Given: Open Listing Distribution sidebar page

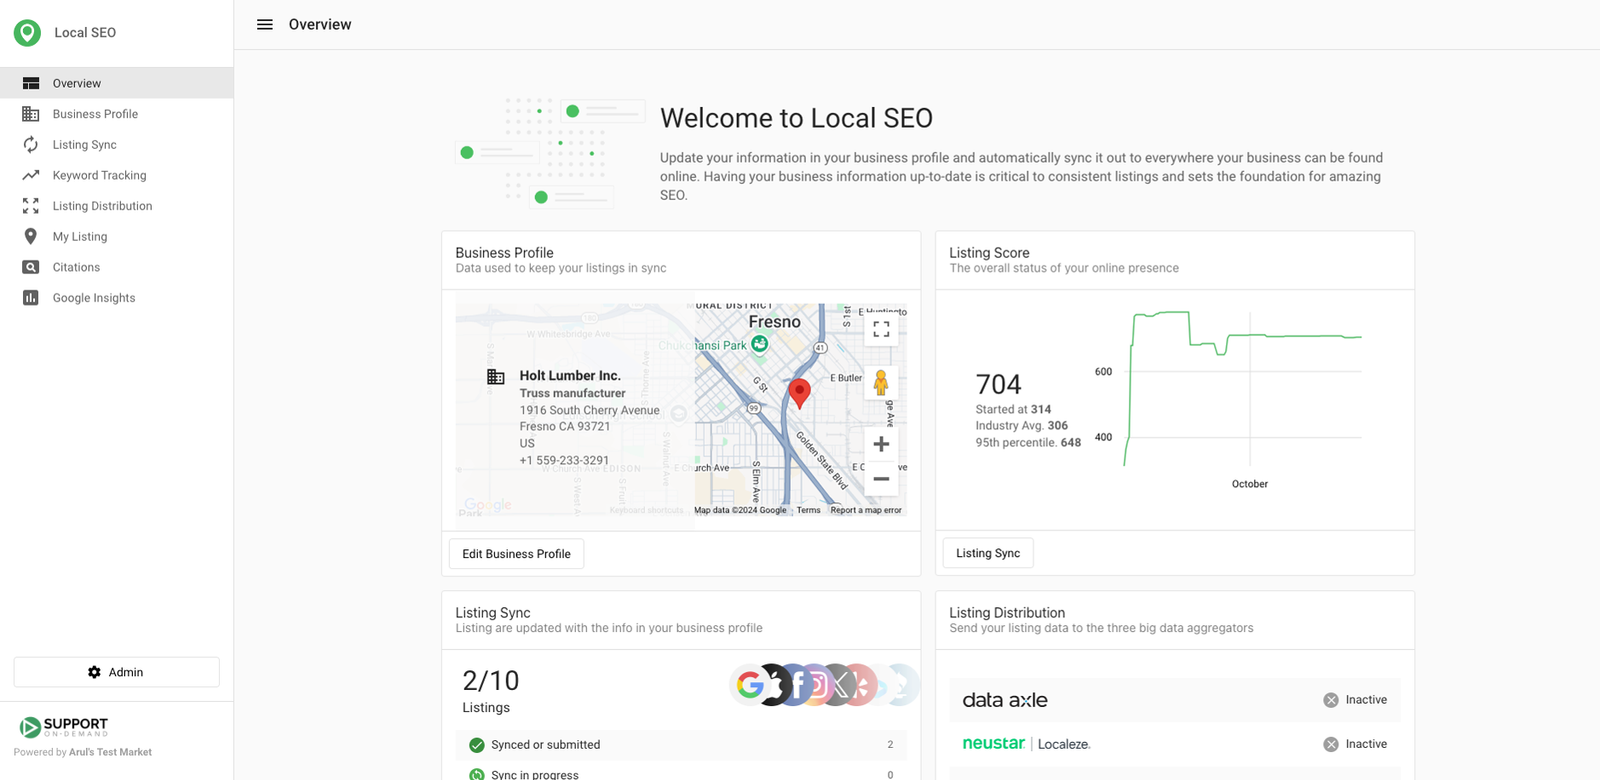Looking at the screenshot, I should coord(102,206).
